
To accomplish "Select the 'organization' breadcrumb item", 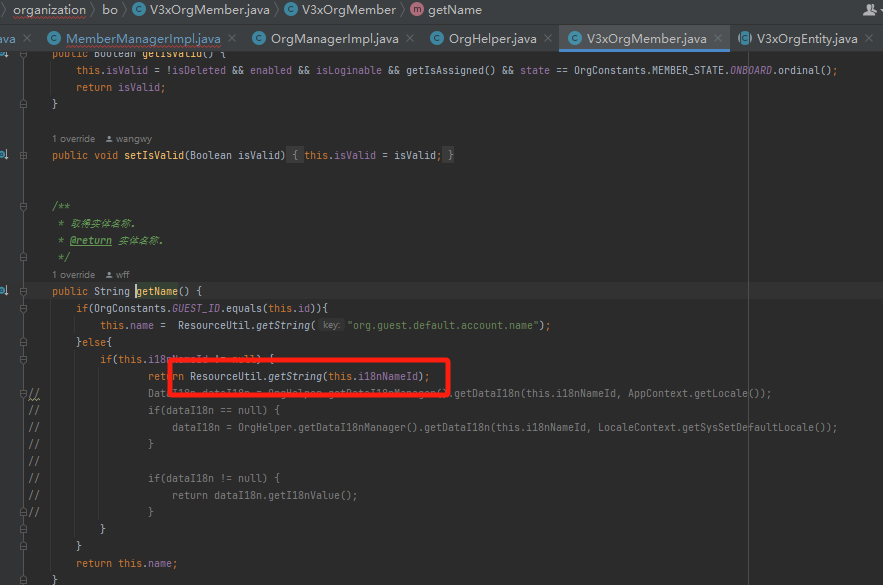I will click(x=49, y=10).
